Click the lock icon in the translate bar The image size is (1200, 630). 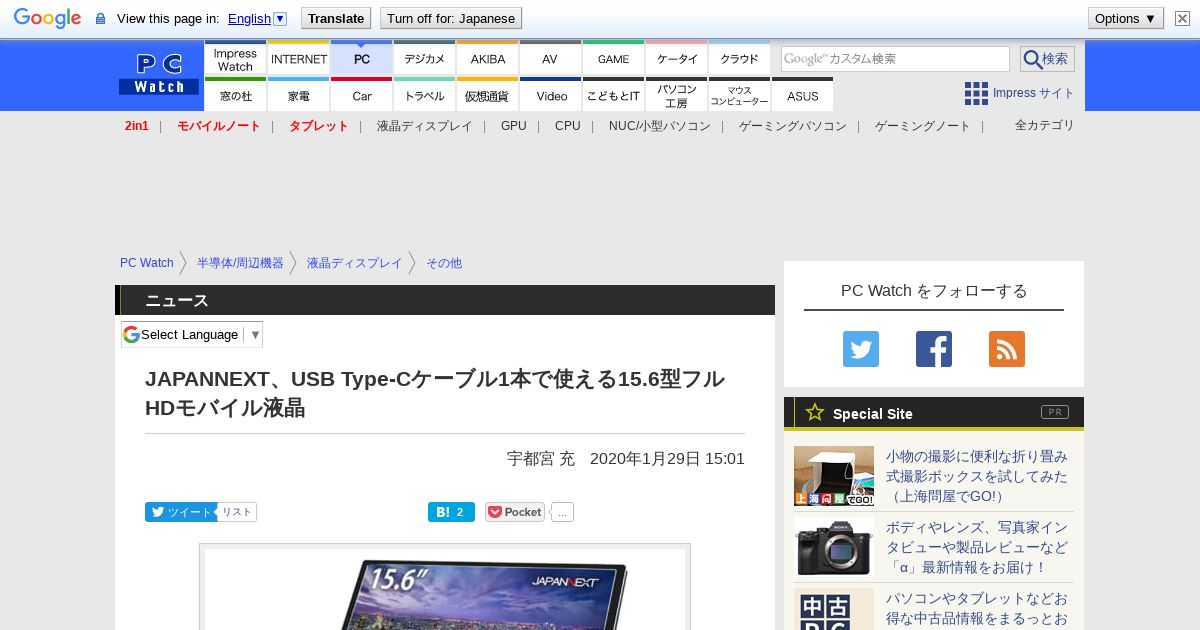100,19
